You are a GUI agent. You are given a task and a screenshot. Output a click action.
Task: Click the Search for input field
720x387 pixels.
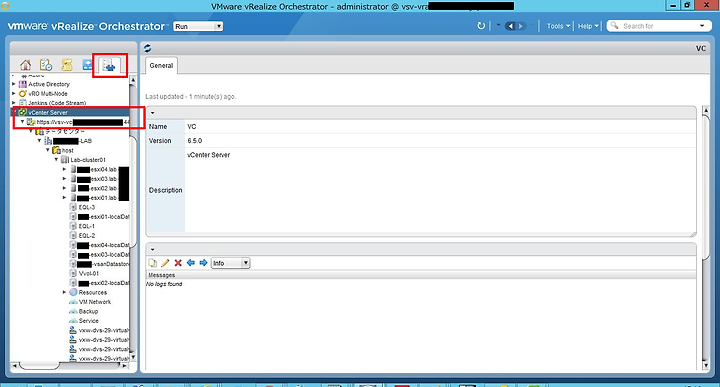coord(659,26)
